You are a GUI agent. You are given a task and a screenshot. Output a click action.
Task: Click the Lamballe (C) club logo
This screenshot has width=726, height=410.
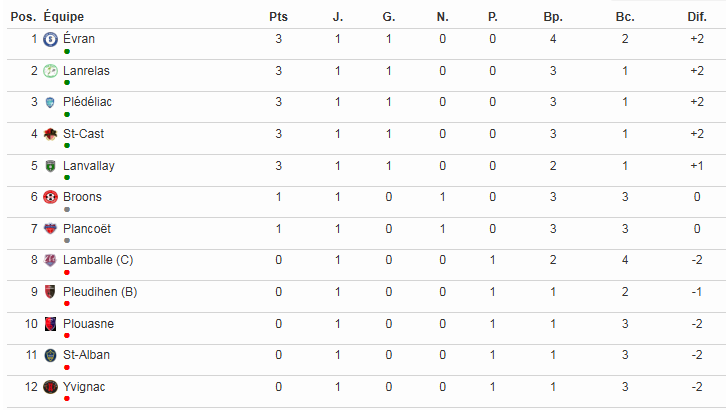tap(50, 261)
